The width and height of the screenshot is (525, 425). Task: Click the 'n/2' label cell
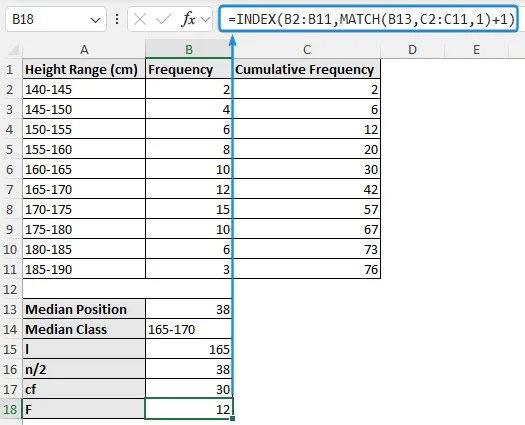click(x=84, y=369)
